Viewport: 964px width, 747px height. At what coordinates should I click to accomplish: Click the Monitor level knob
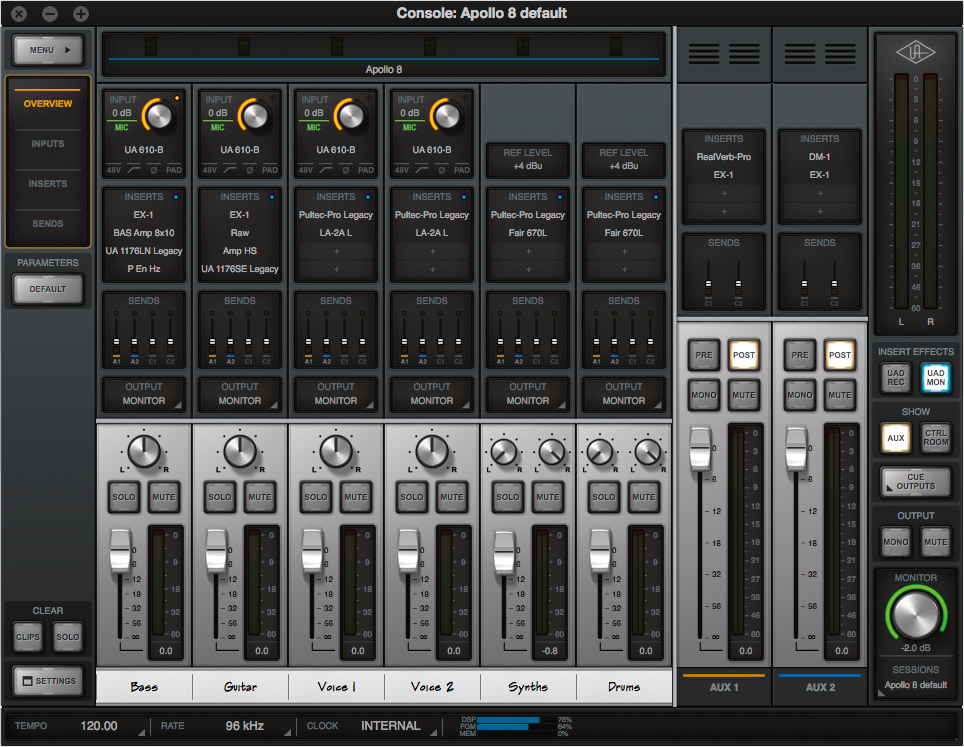[916, 615]
